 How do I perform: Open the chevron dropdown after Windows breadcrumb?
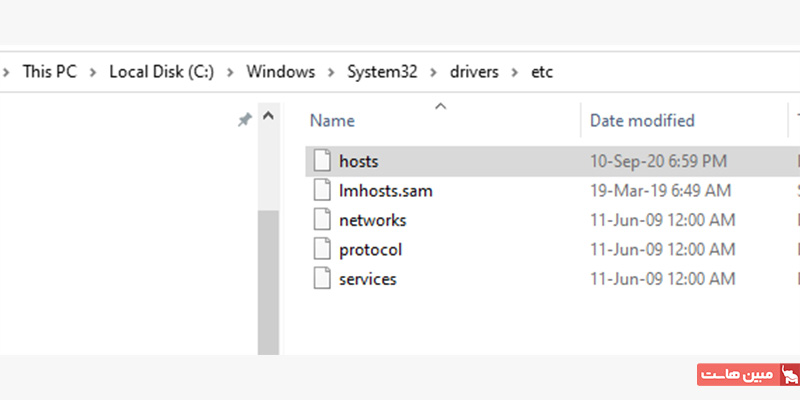click(x=333, y=72)
